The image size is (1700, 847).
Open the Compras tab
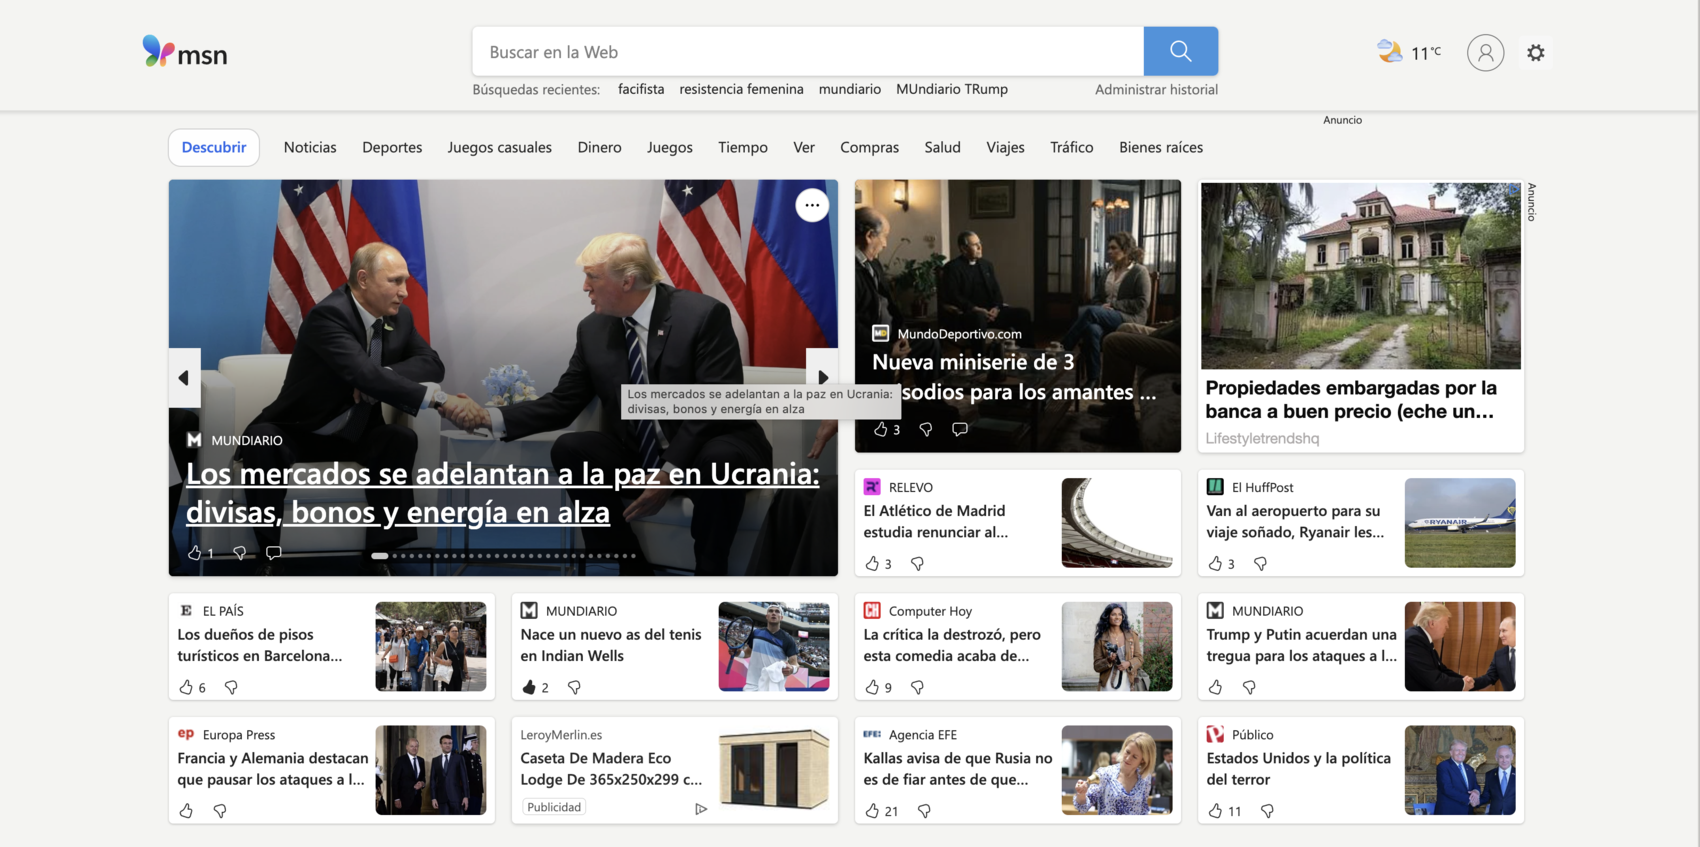(869, 147)
